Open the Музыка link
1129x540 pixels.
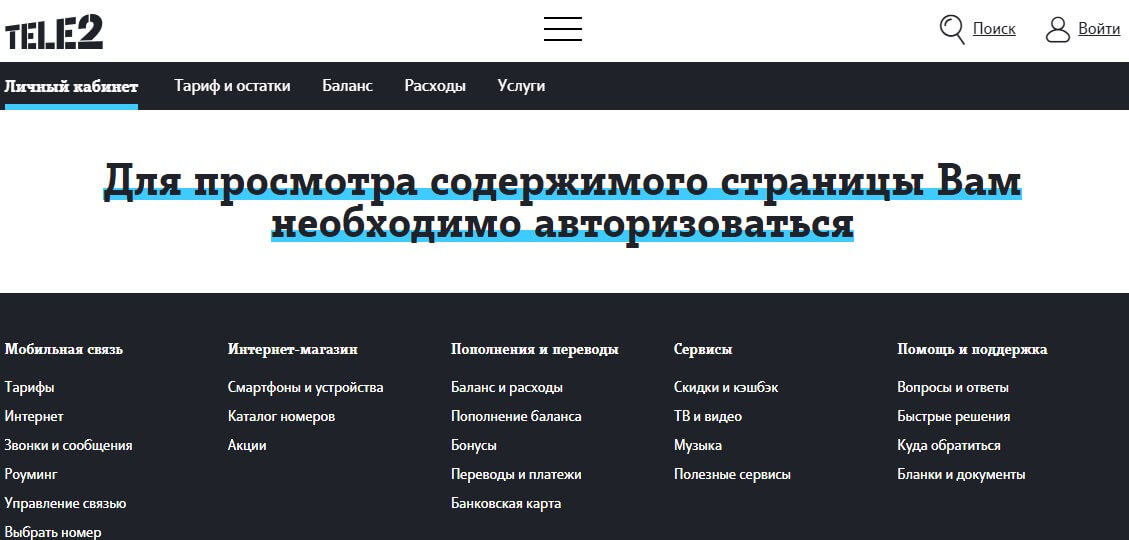point(698,445)
